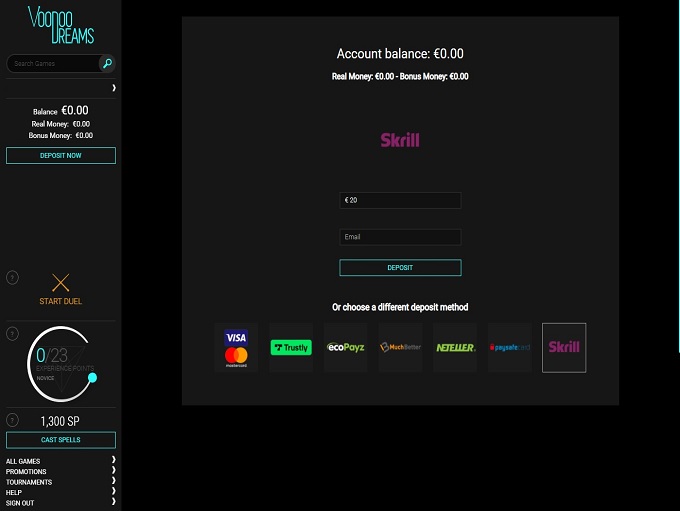Viewport: 680px width, 511px height.
Task: Click the Email input field
Action: click(400, 237)
